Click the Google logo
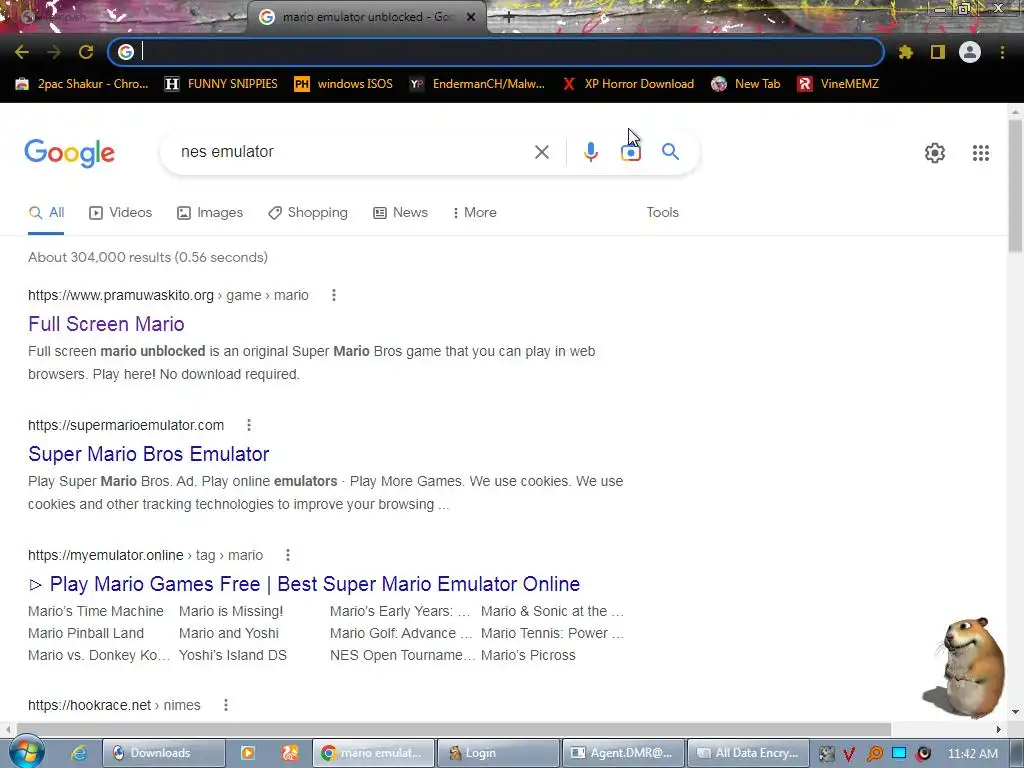1024x768 pixels. (70, 153)
